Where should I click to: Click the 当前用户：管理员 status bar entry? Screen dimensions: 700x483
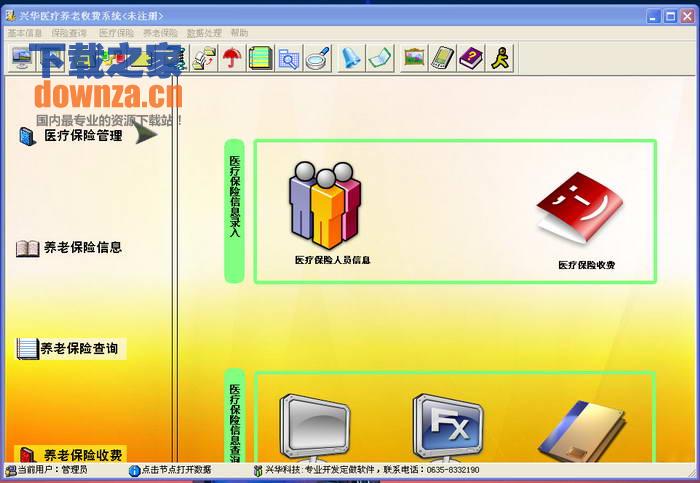pos(53,470)
